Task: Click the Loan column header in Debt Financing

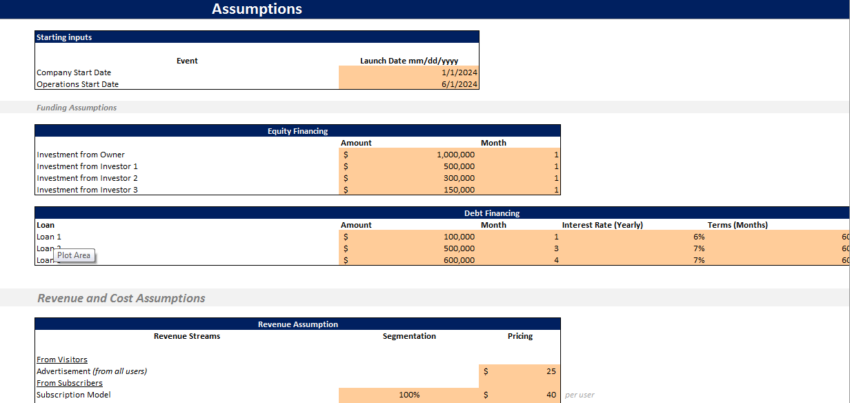Action: tap(46, 225)
